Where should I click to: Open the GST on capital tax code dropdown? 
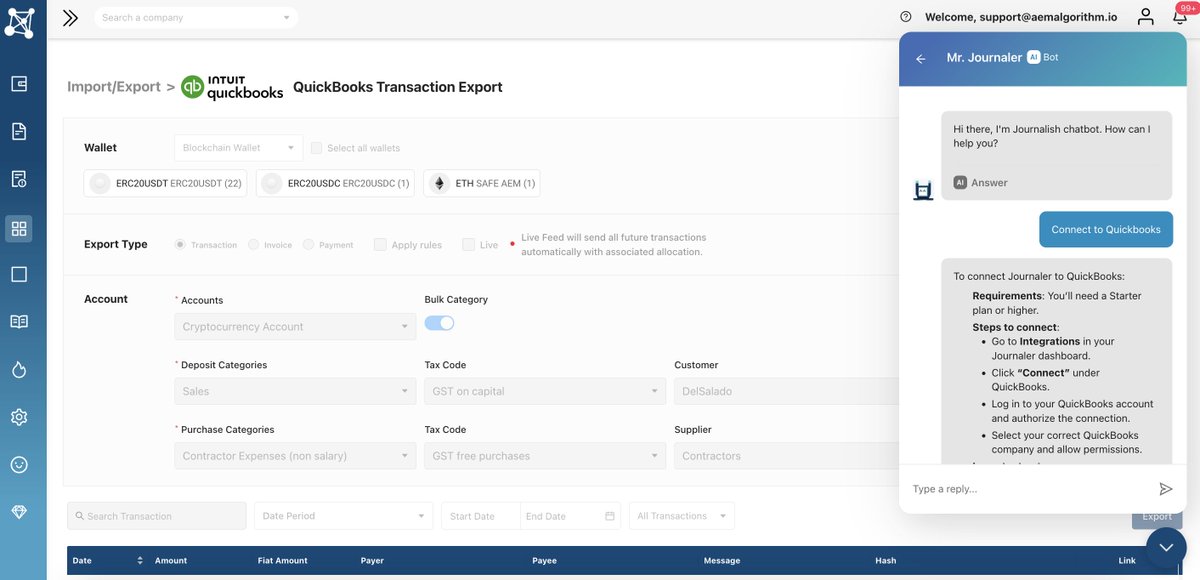click(x=545, y=391)
